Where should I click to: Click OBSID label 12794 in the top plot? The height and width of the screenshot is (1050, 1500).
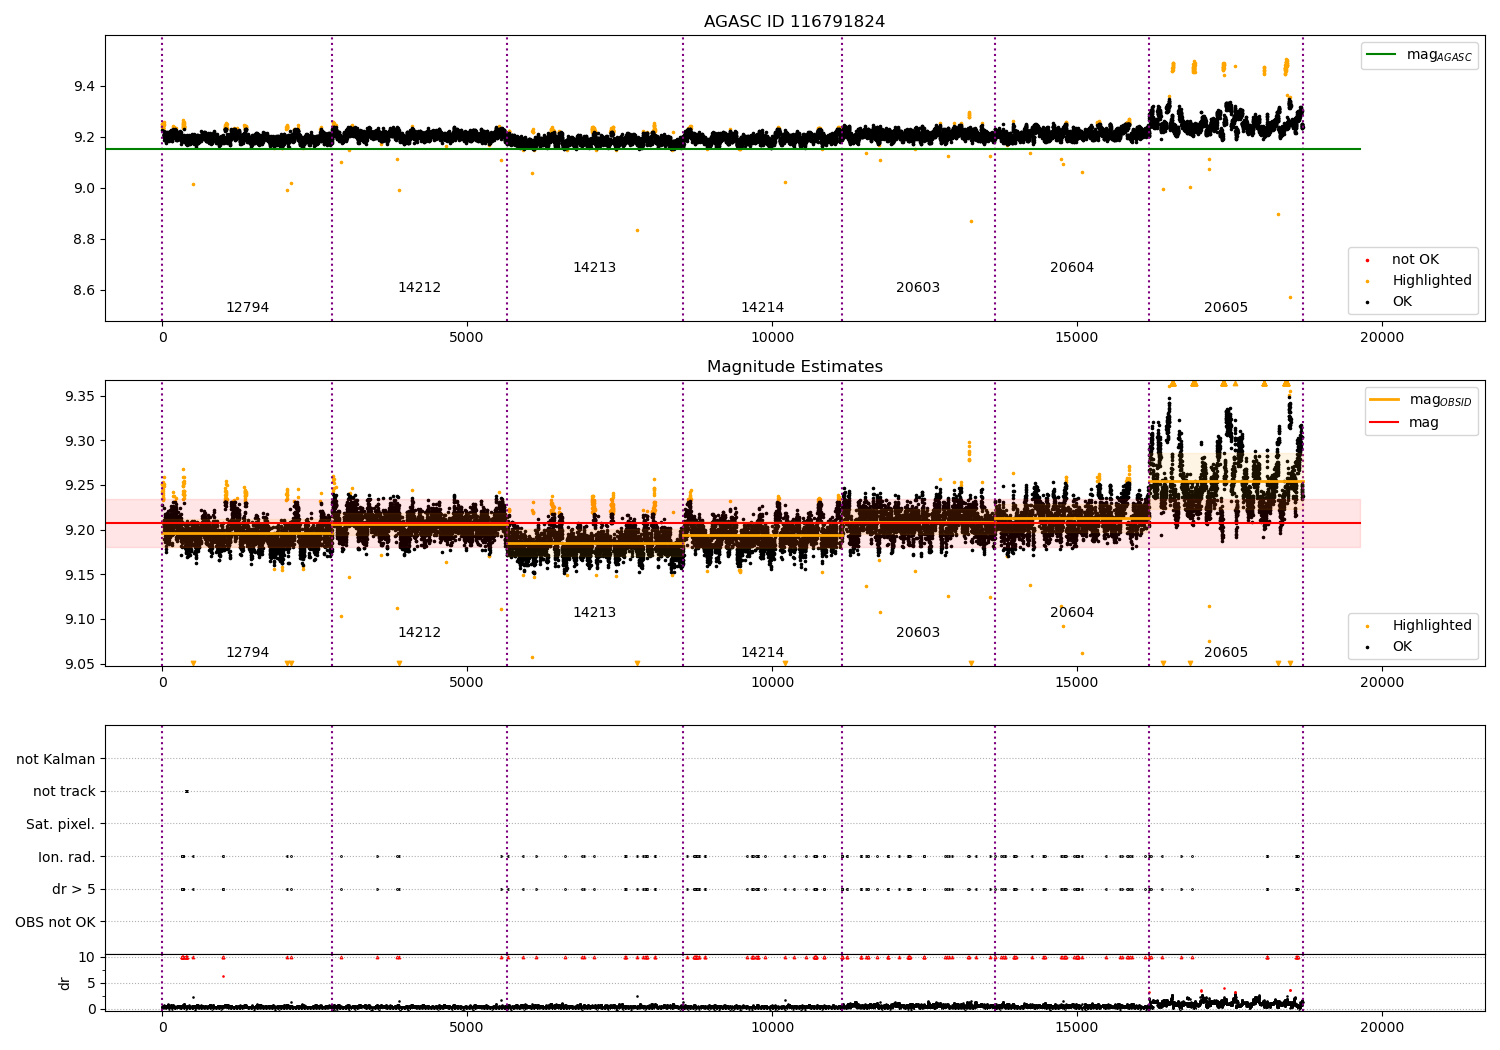point(247,308)
